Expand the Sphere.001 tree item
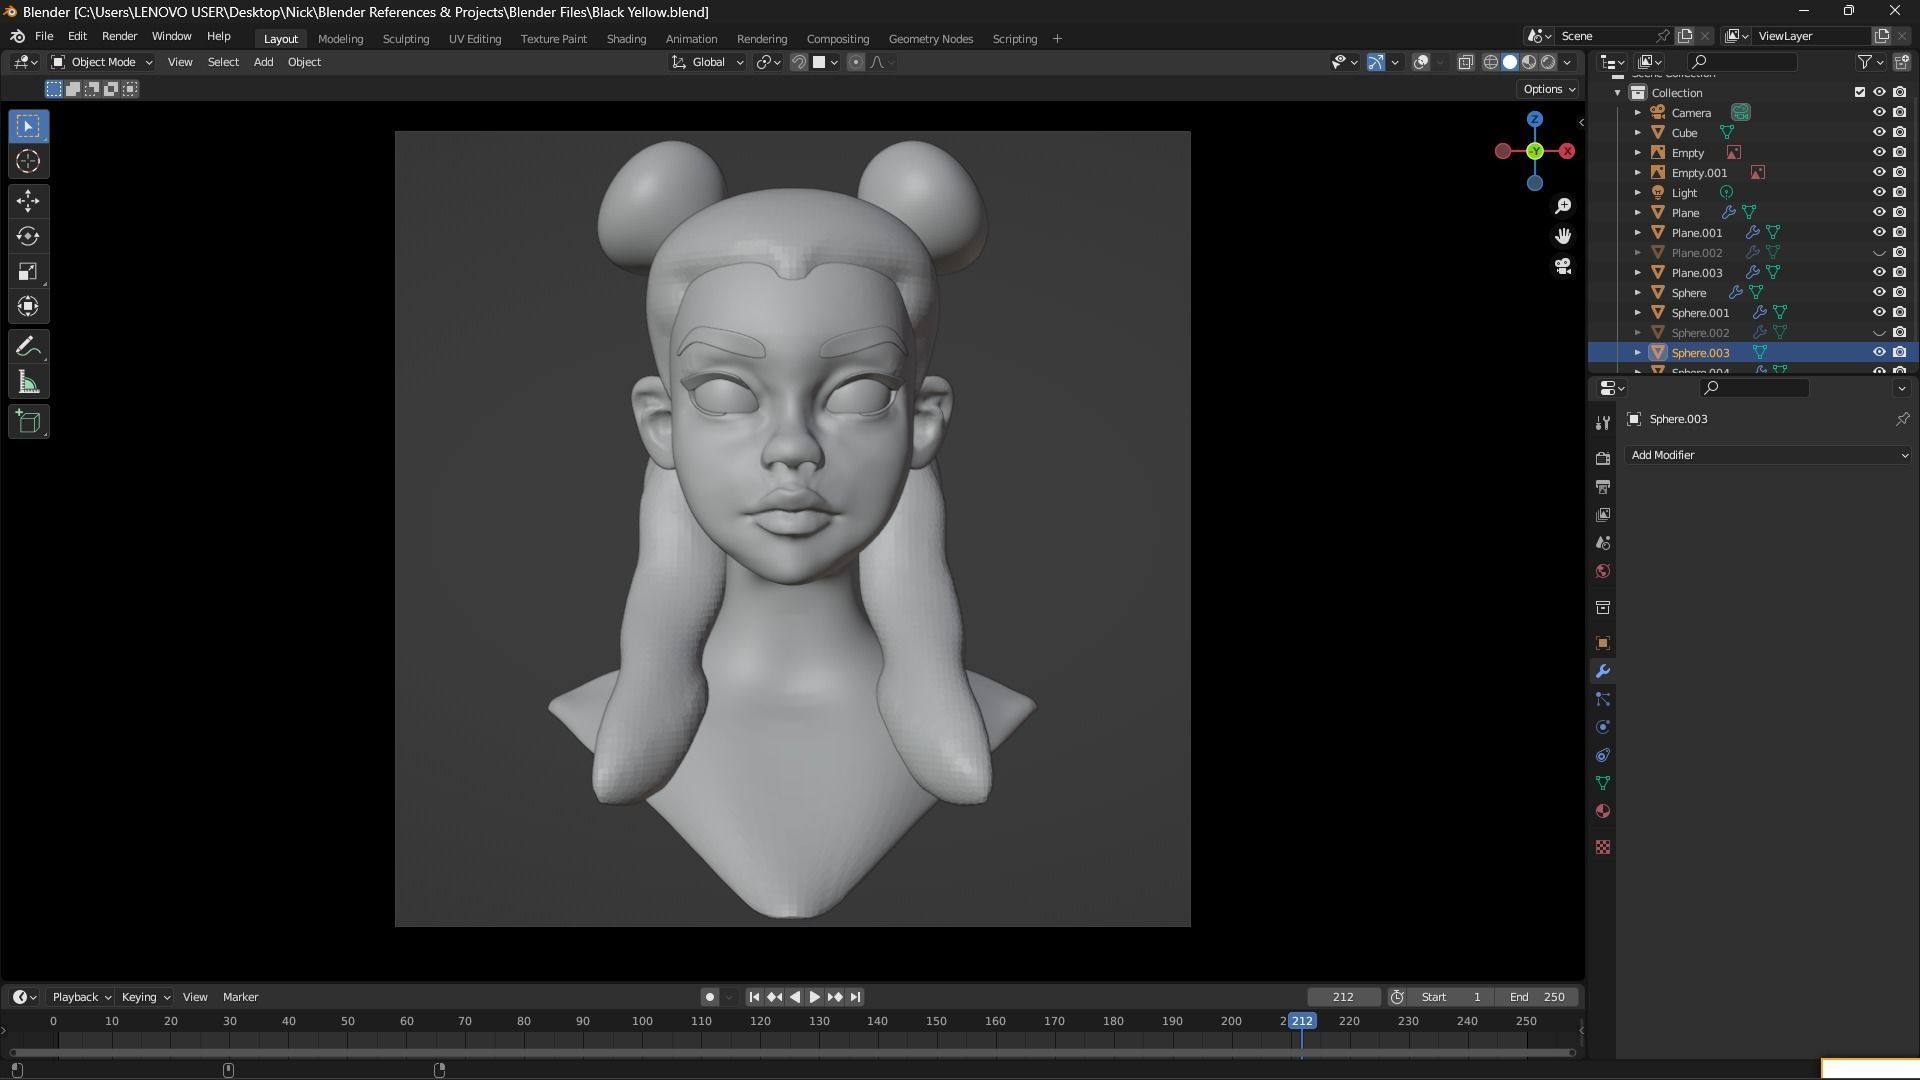This screenshot has width=1920, height=1080. 1638,313
